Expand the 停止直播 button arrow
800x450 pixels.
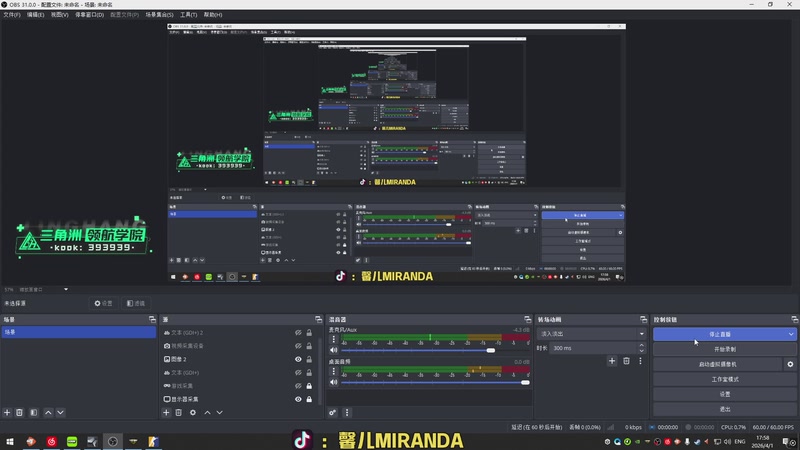point(791,334)
